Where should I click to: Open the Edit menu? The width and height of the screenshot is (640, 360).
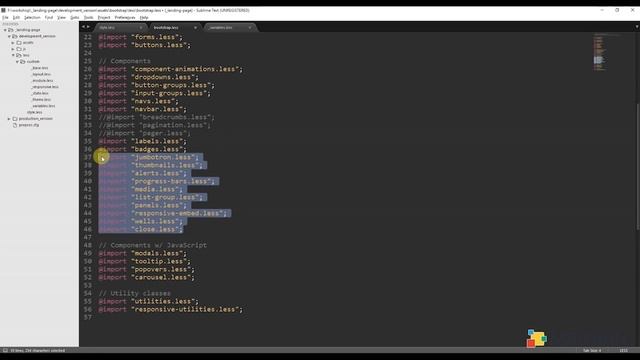pyautogui.click(x=16, y=18)
